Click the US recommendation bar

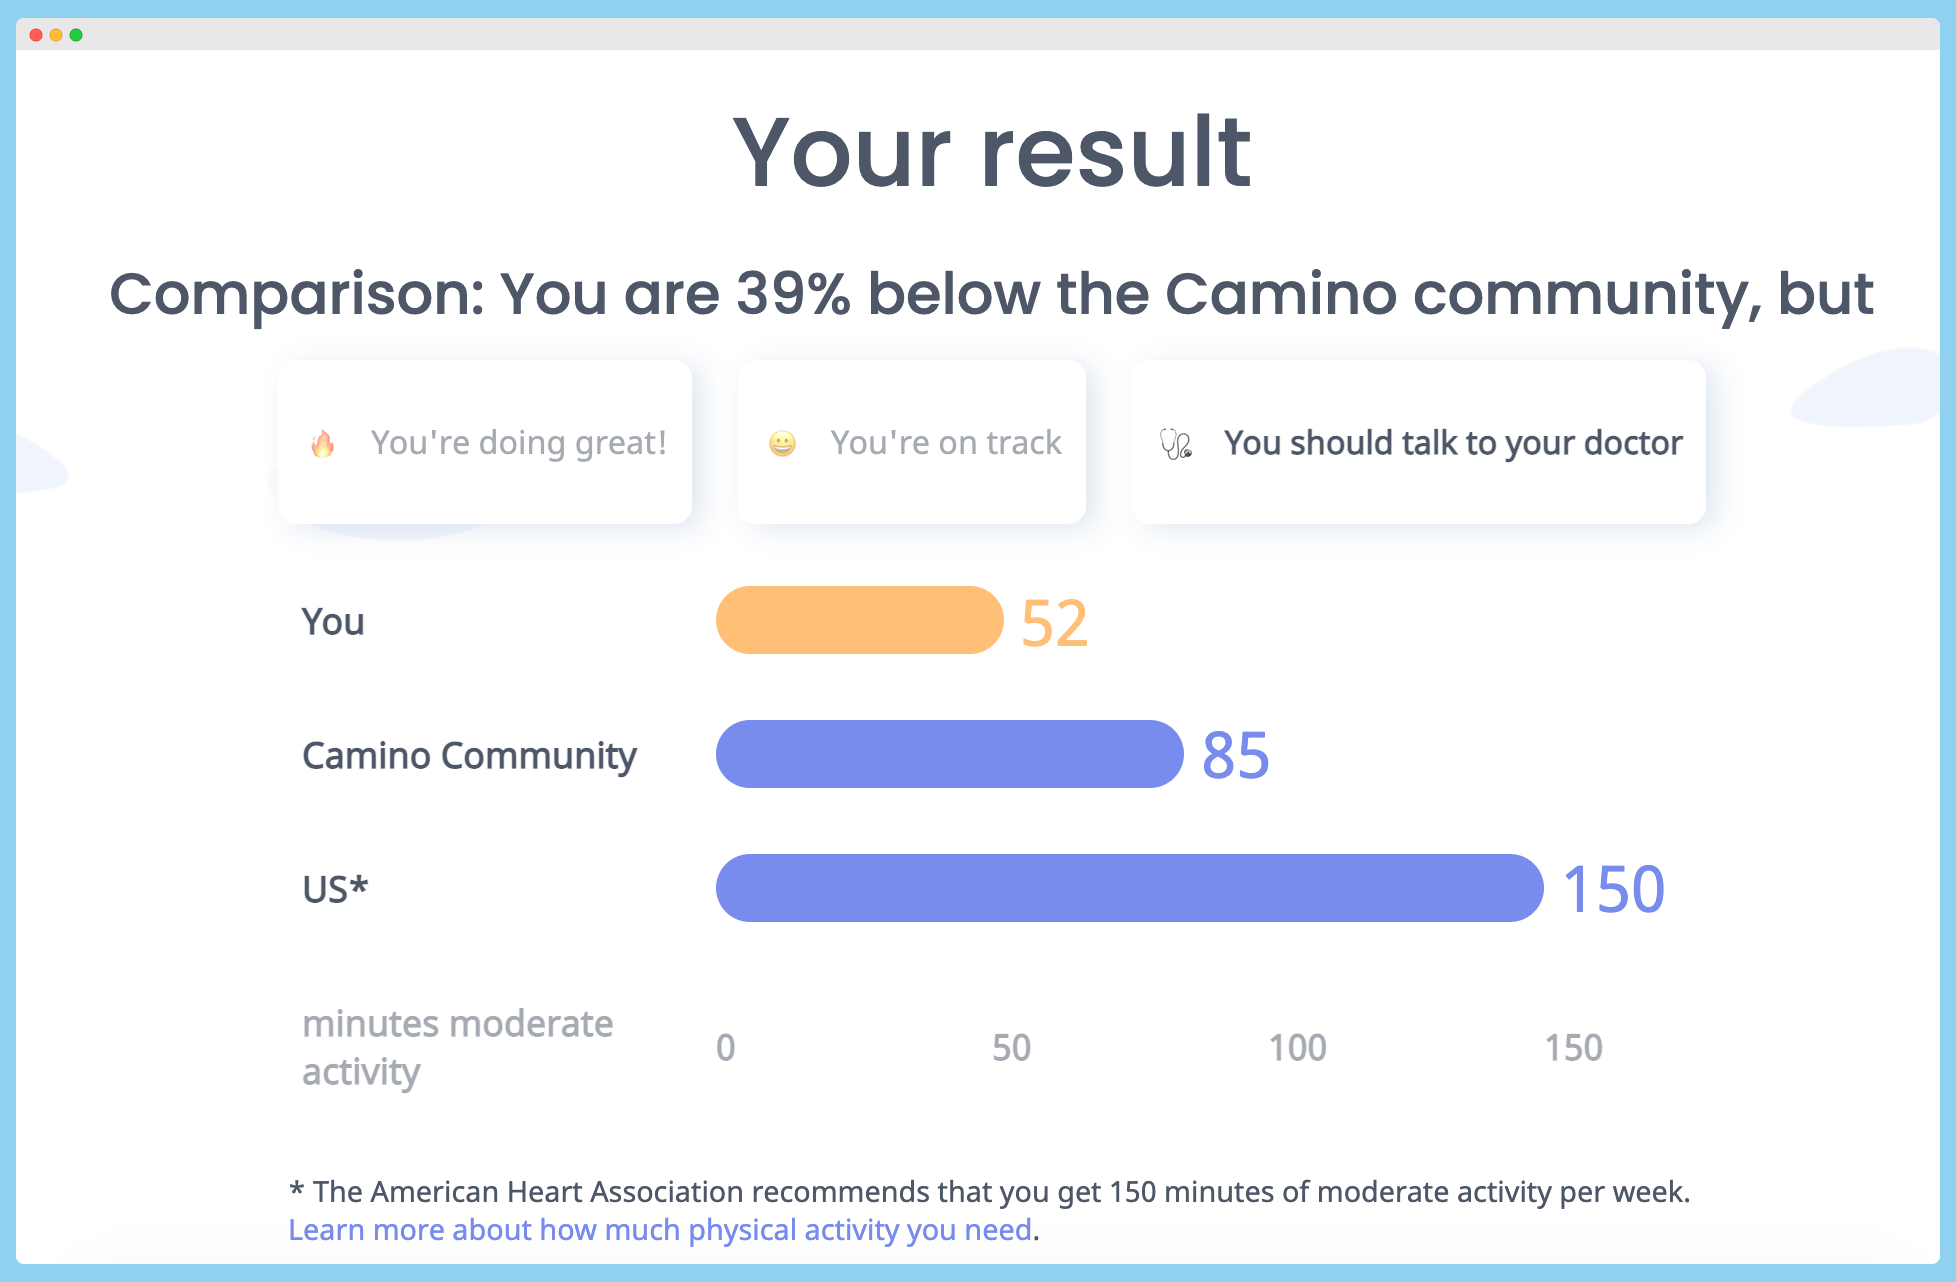[1129, 888]
